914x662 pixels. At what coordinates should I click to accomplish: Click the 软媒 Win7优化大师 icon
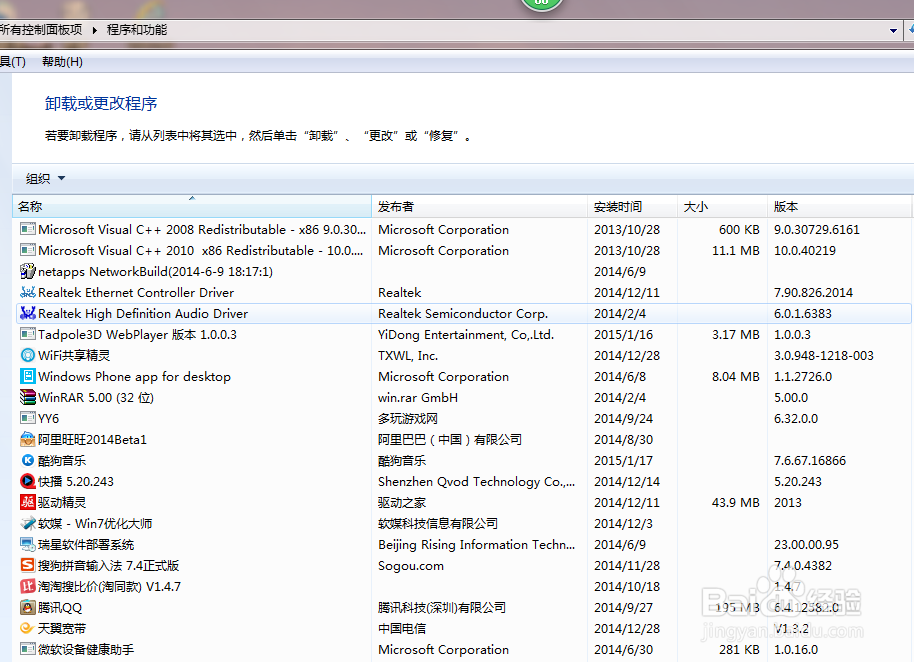pyautogui.click(x=27, y=523)
